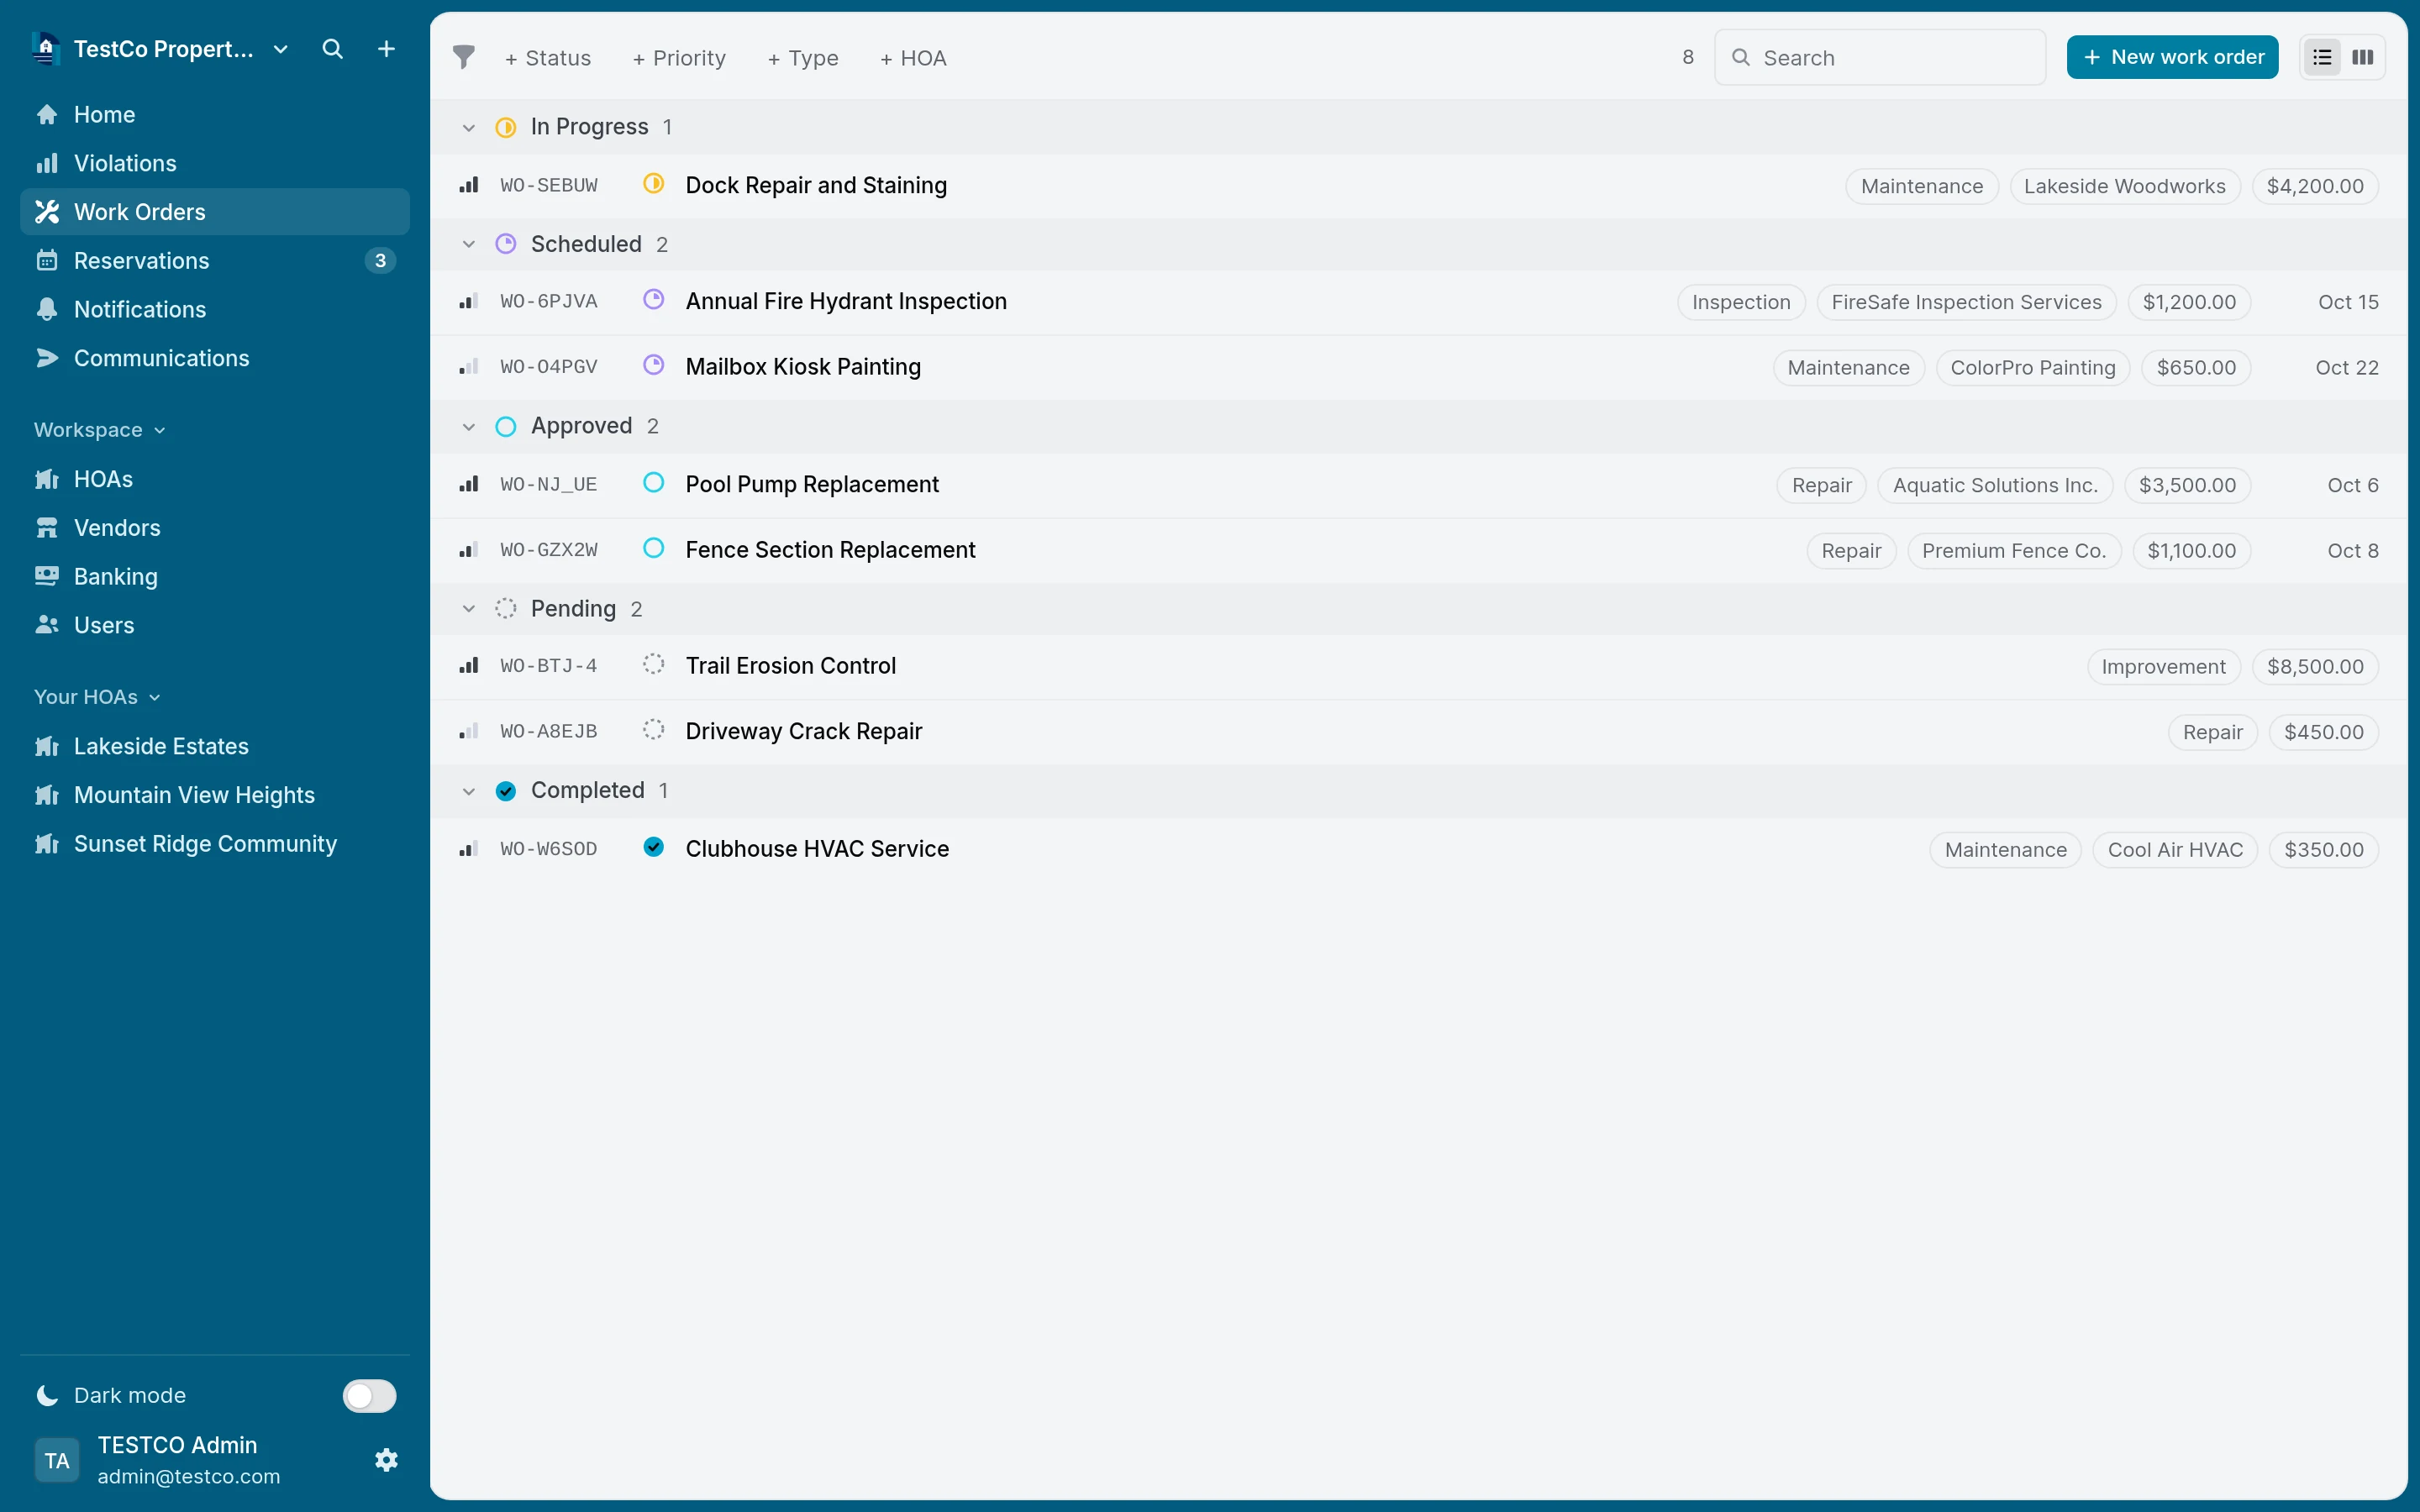The image size is (2420, 1512).
Task: Switch to board columns view icon
Action: pos(2363,57)
